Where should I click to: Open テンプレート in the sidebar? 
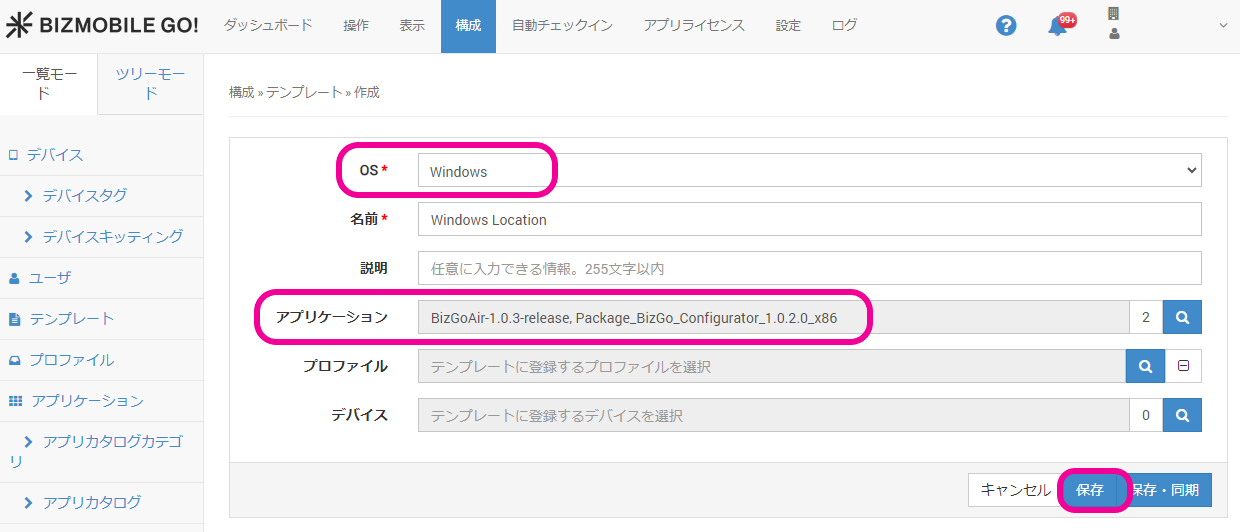click(71, 318)
